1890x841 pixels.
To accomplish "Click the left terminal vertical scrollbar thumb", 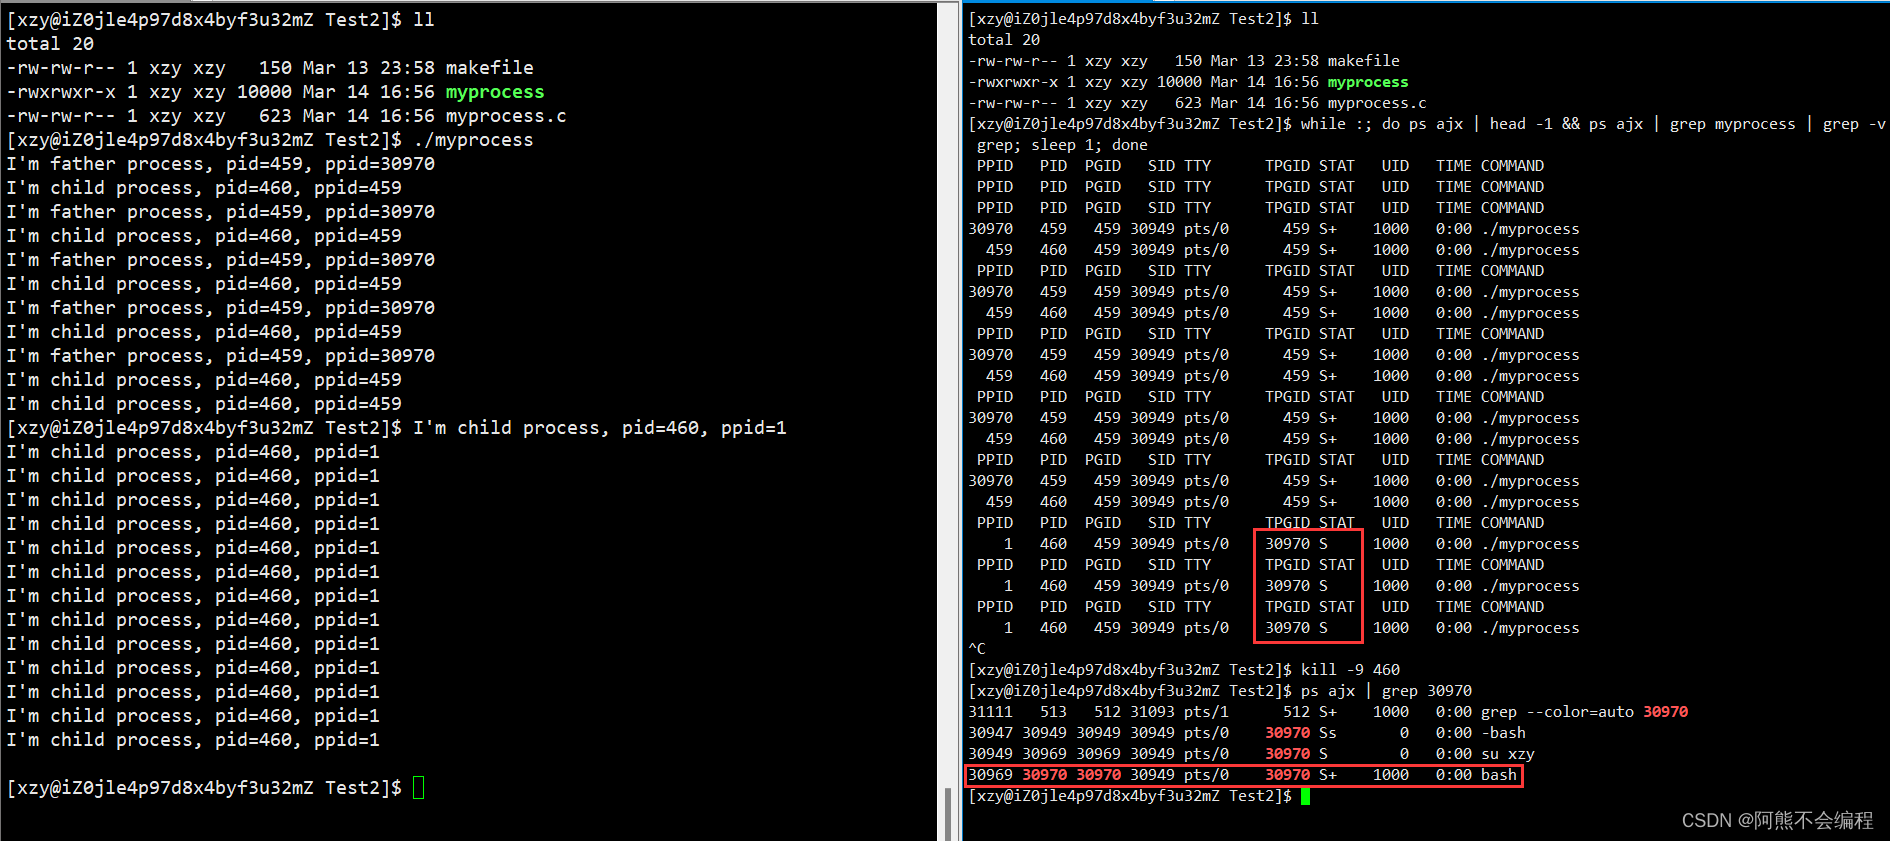I will coord(947,815).
